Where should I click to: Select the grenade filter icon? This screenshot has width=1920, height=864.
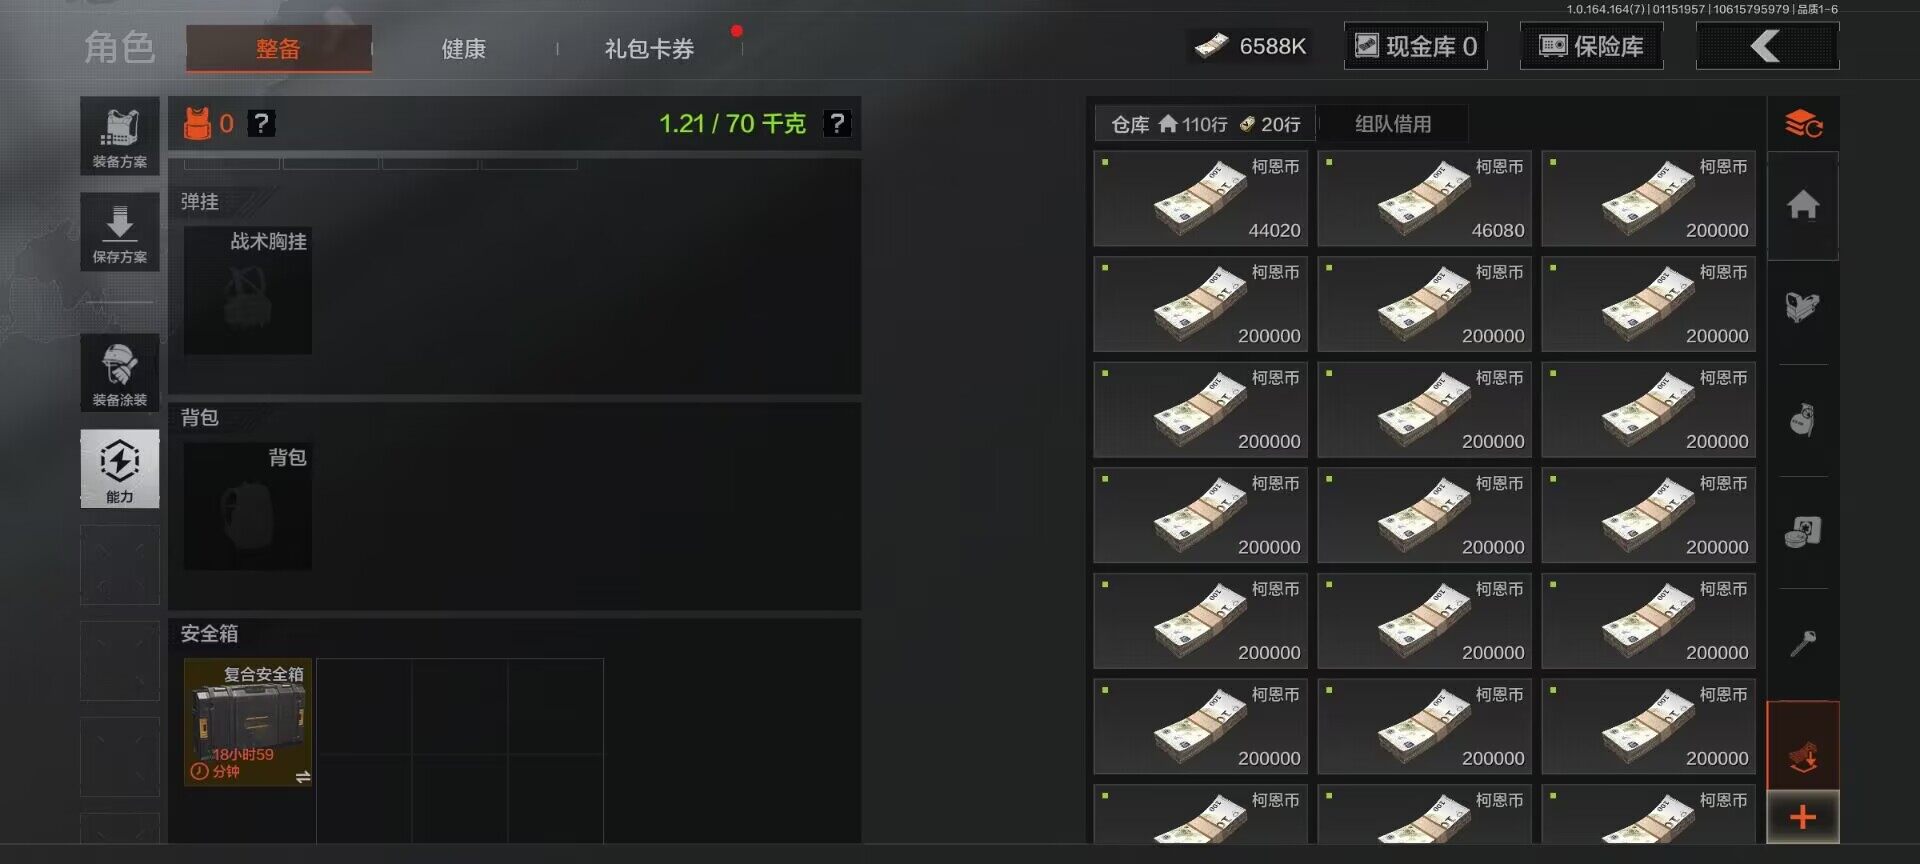1803,419
